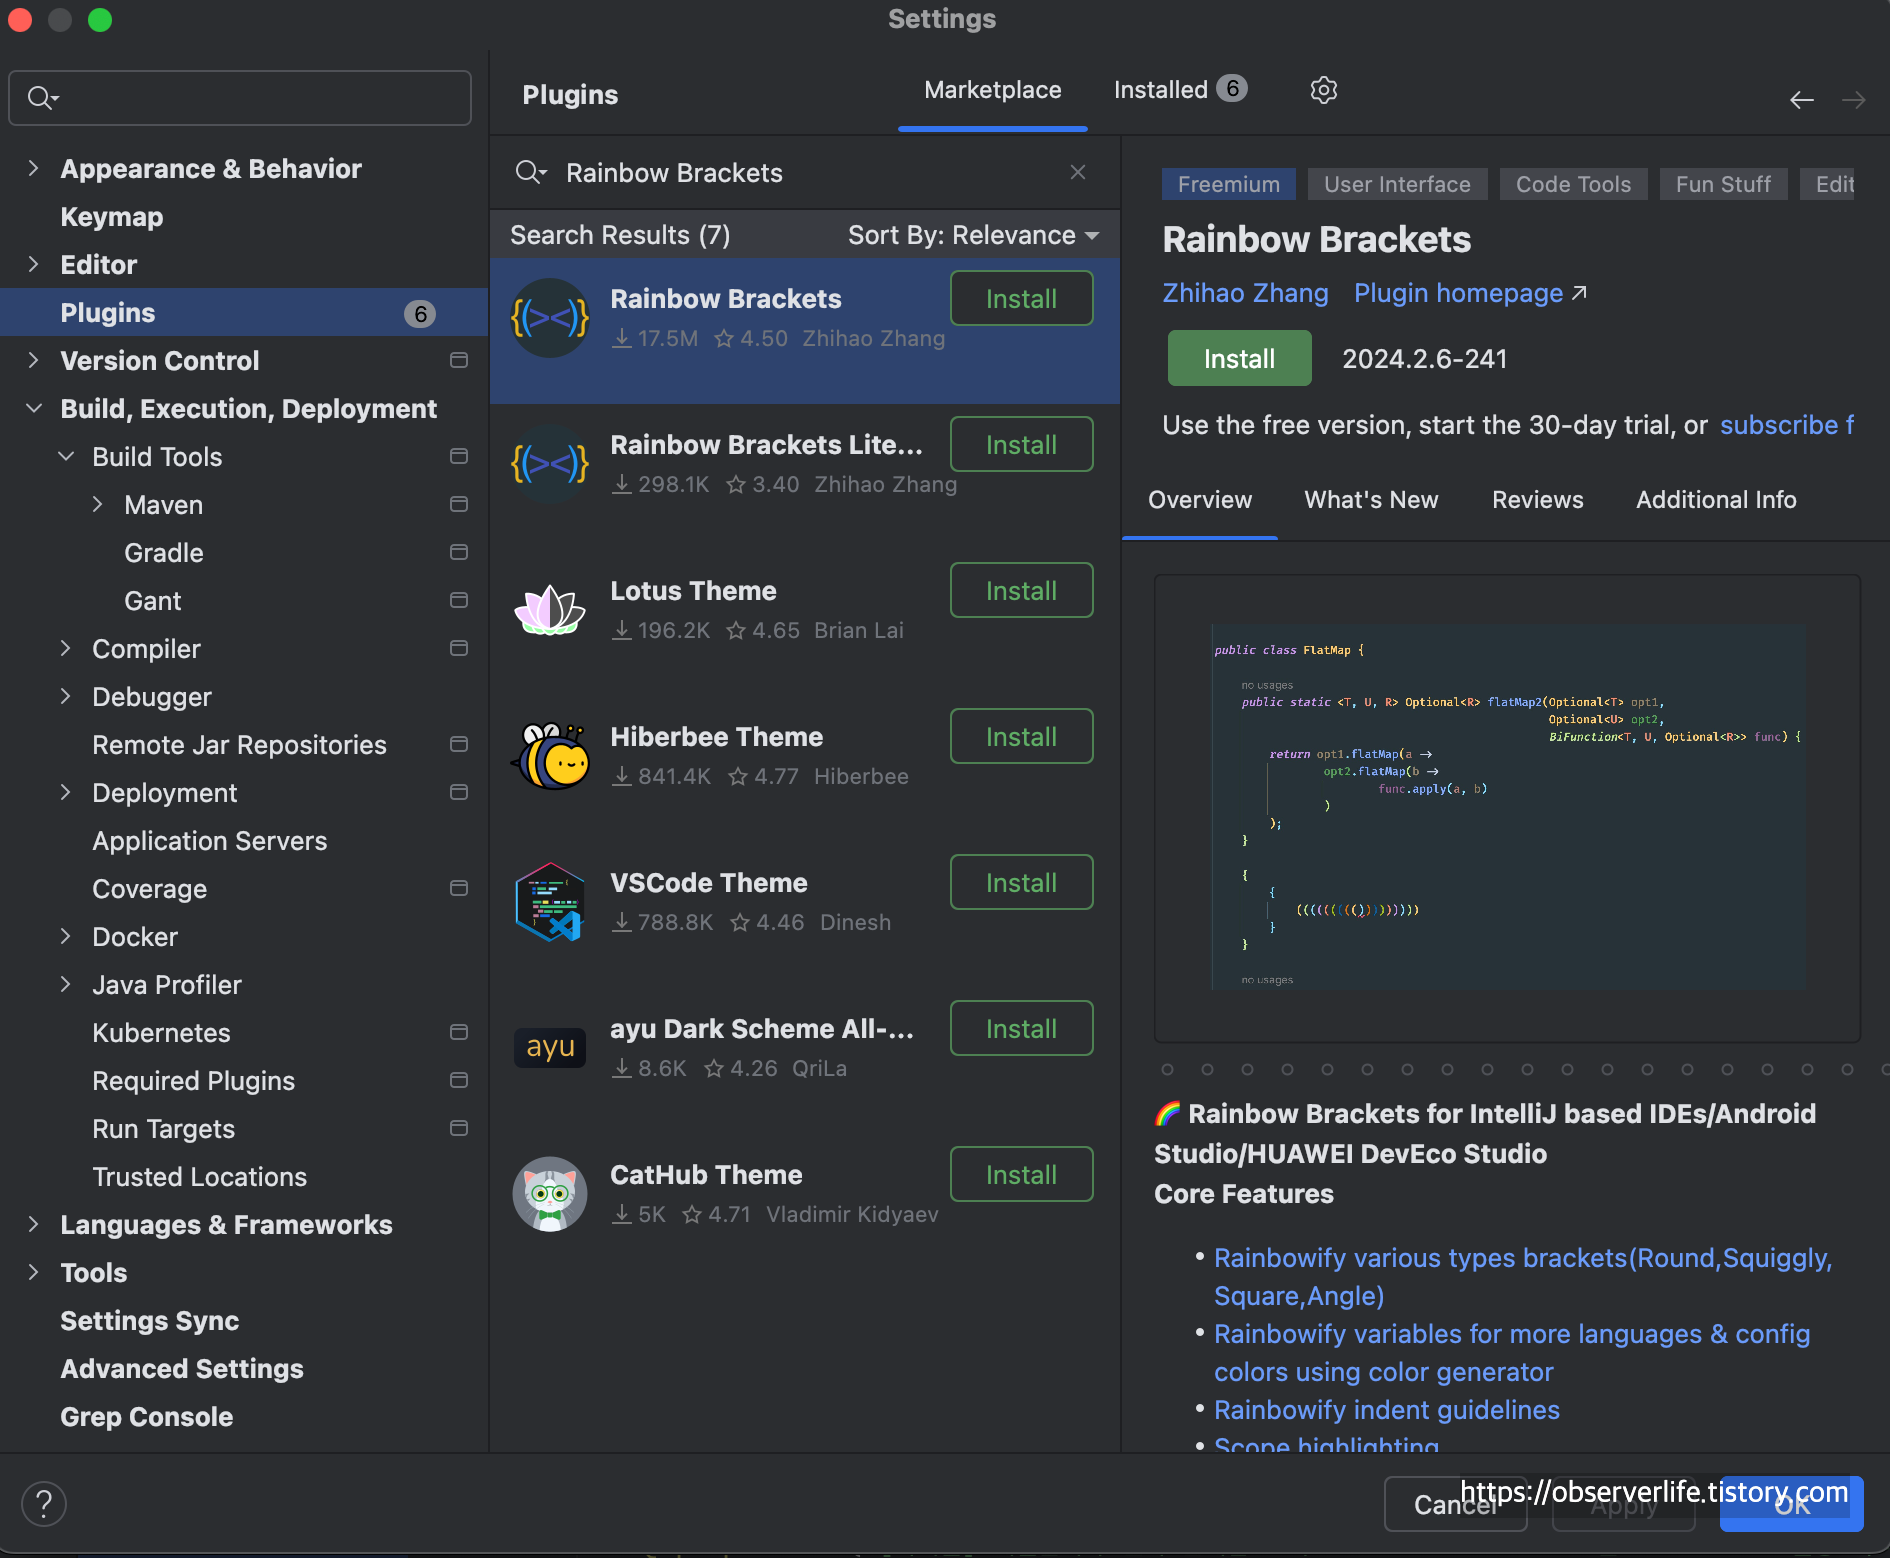Open the Plugin homepage link
The width and height of the screenshot is (1890, 1558).
[1470, 293]
